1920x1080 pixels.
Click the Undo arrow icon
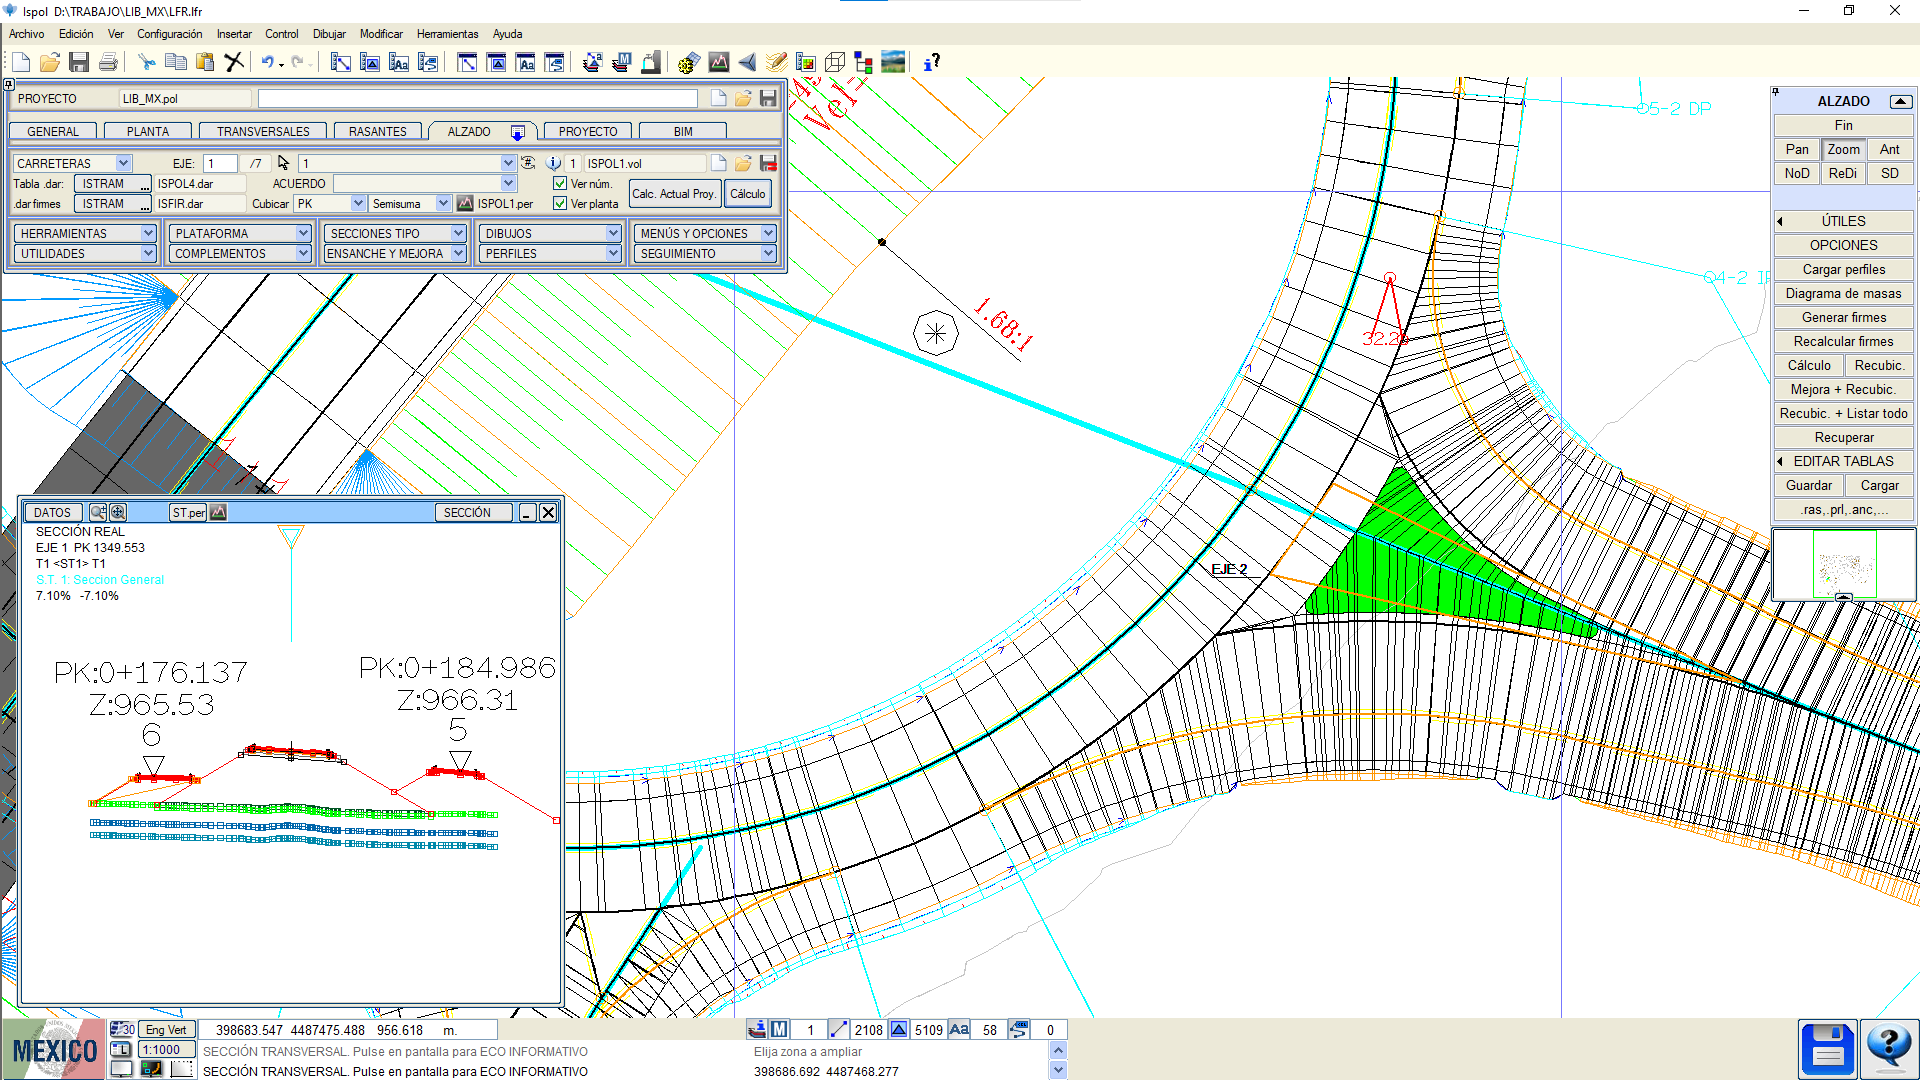click(267, 63)
